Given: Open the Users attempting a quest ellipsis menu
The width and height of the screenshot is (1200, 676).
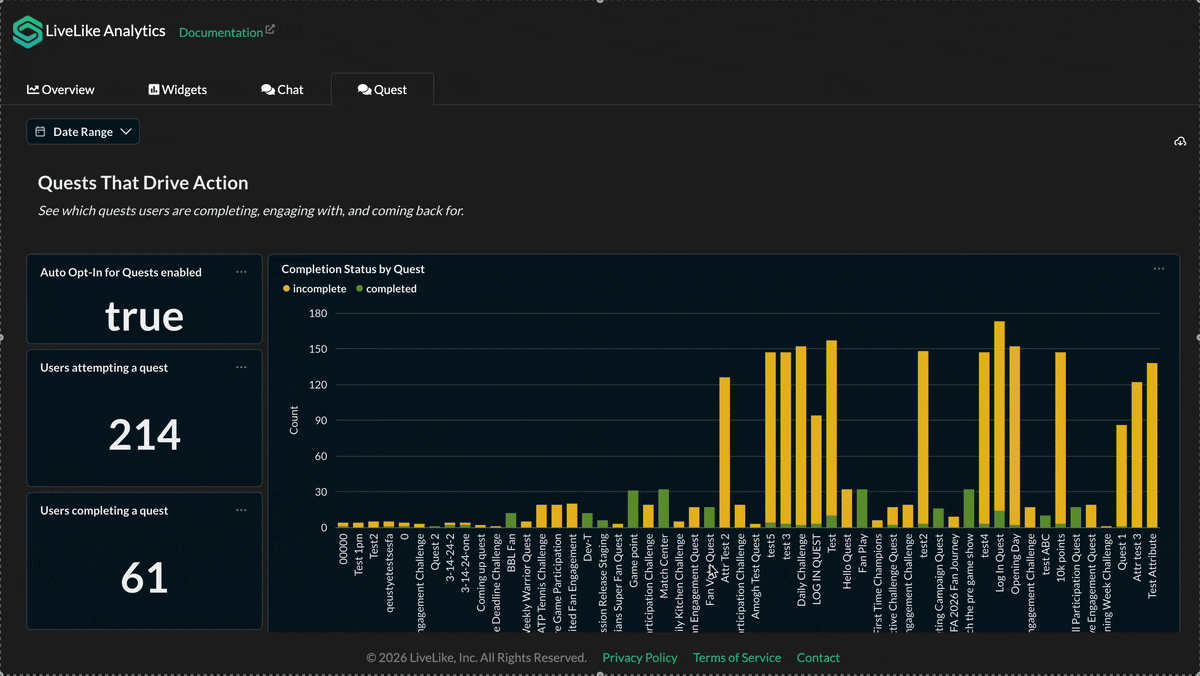Looking at the screenshot, I should click(241, 367).
